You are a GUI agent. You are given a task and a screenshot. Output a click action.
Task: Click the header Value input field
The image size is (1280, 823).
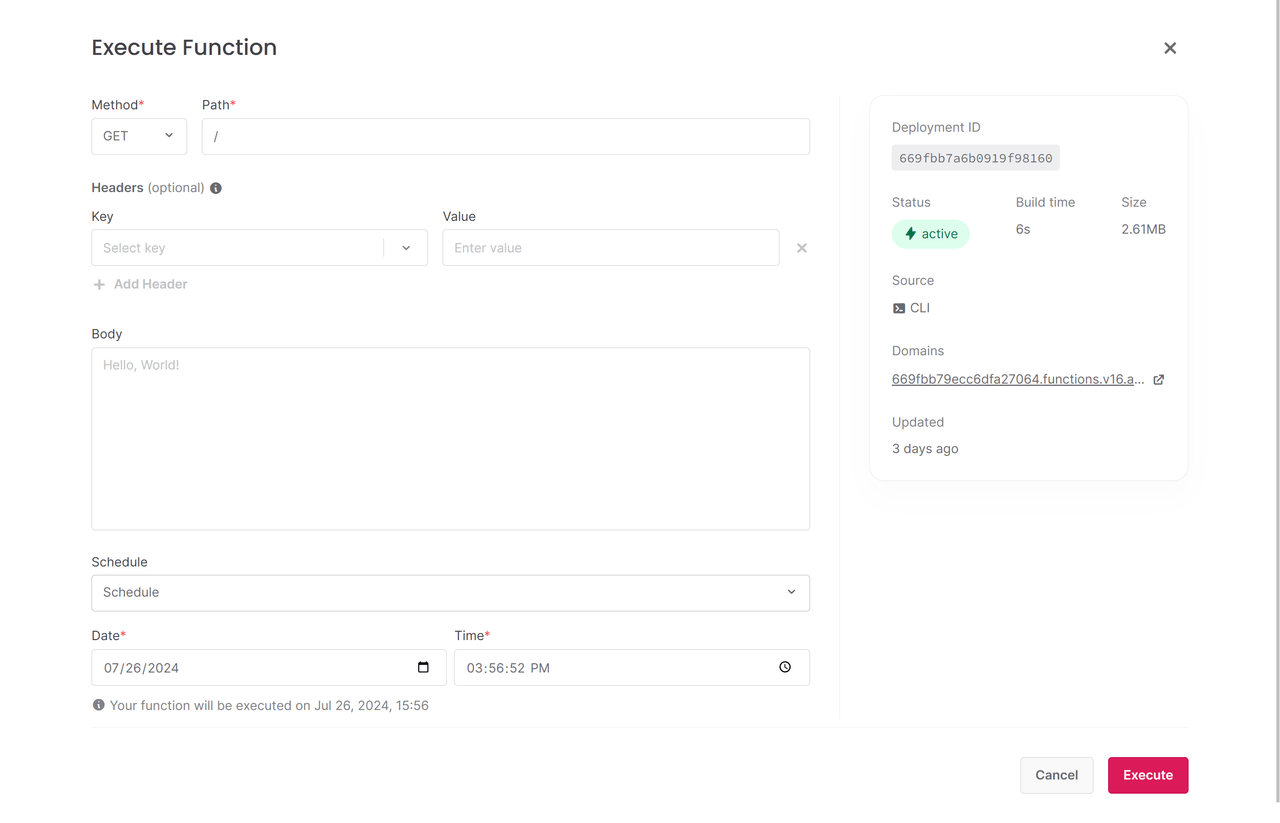click(610, 248)
